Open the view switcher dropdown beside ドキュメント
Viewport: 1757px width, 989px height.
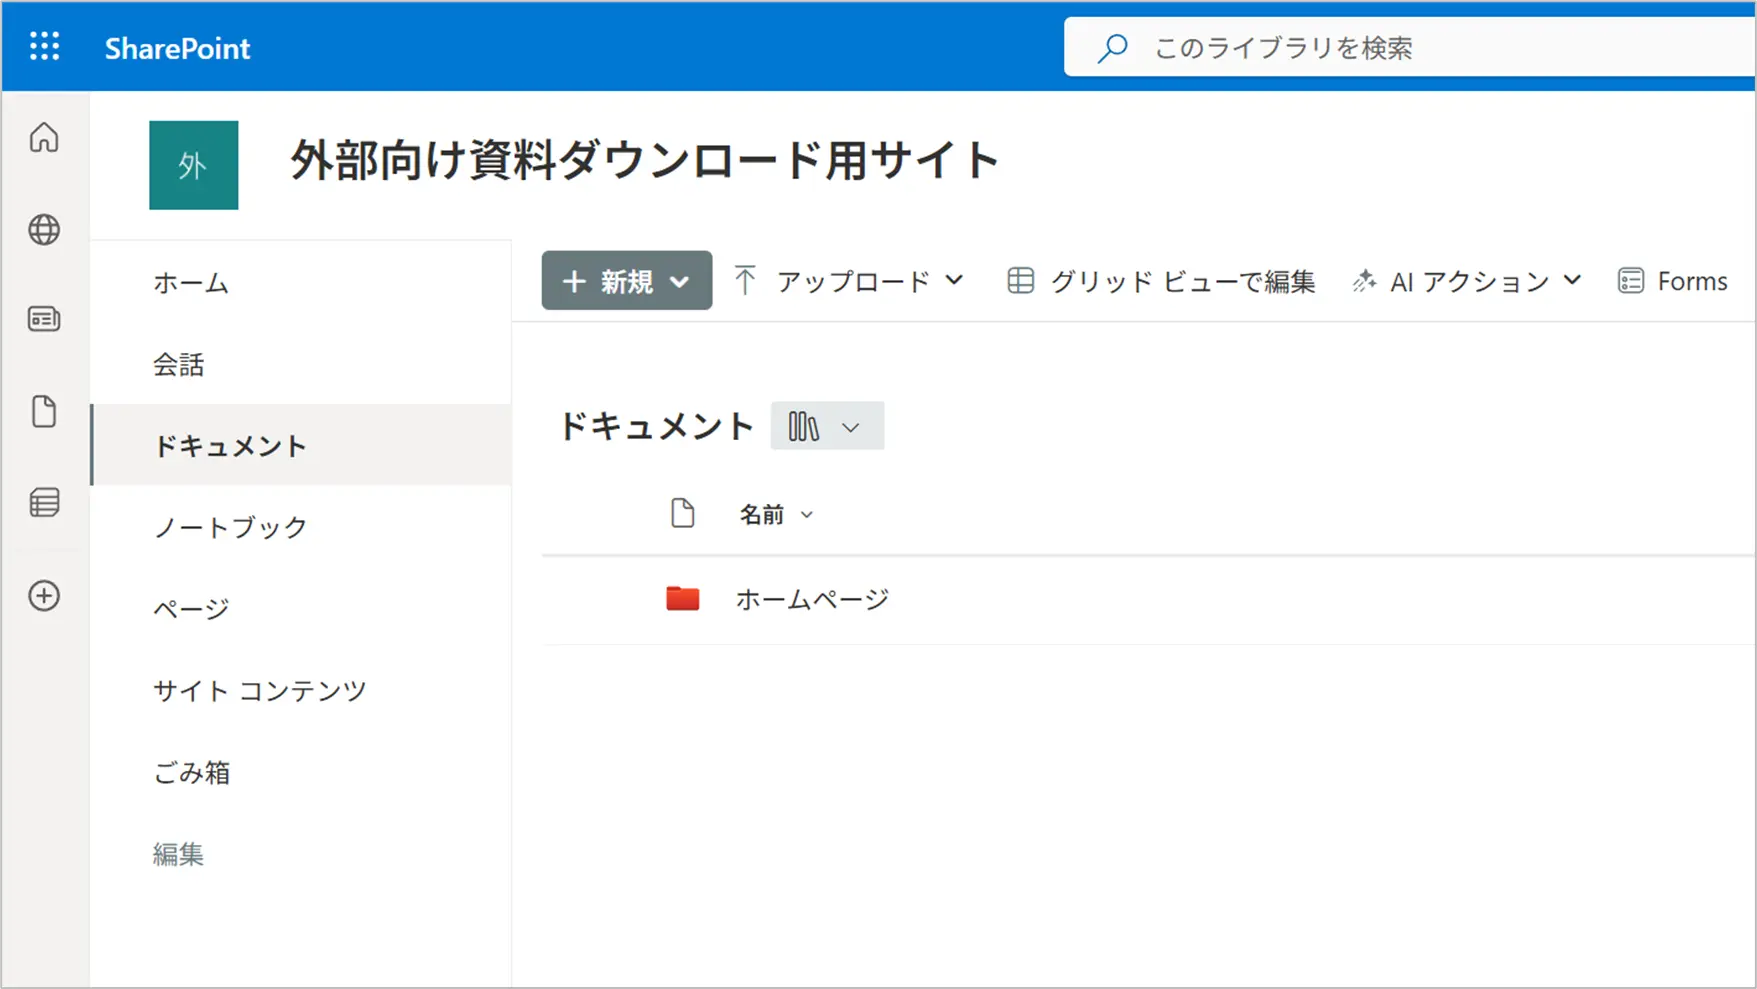826,427
